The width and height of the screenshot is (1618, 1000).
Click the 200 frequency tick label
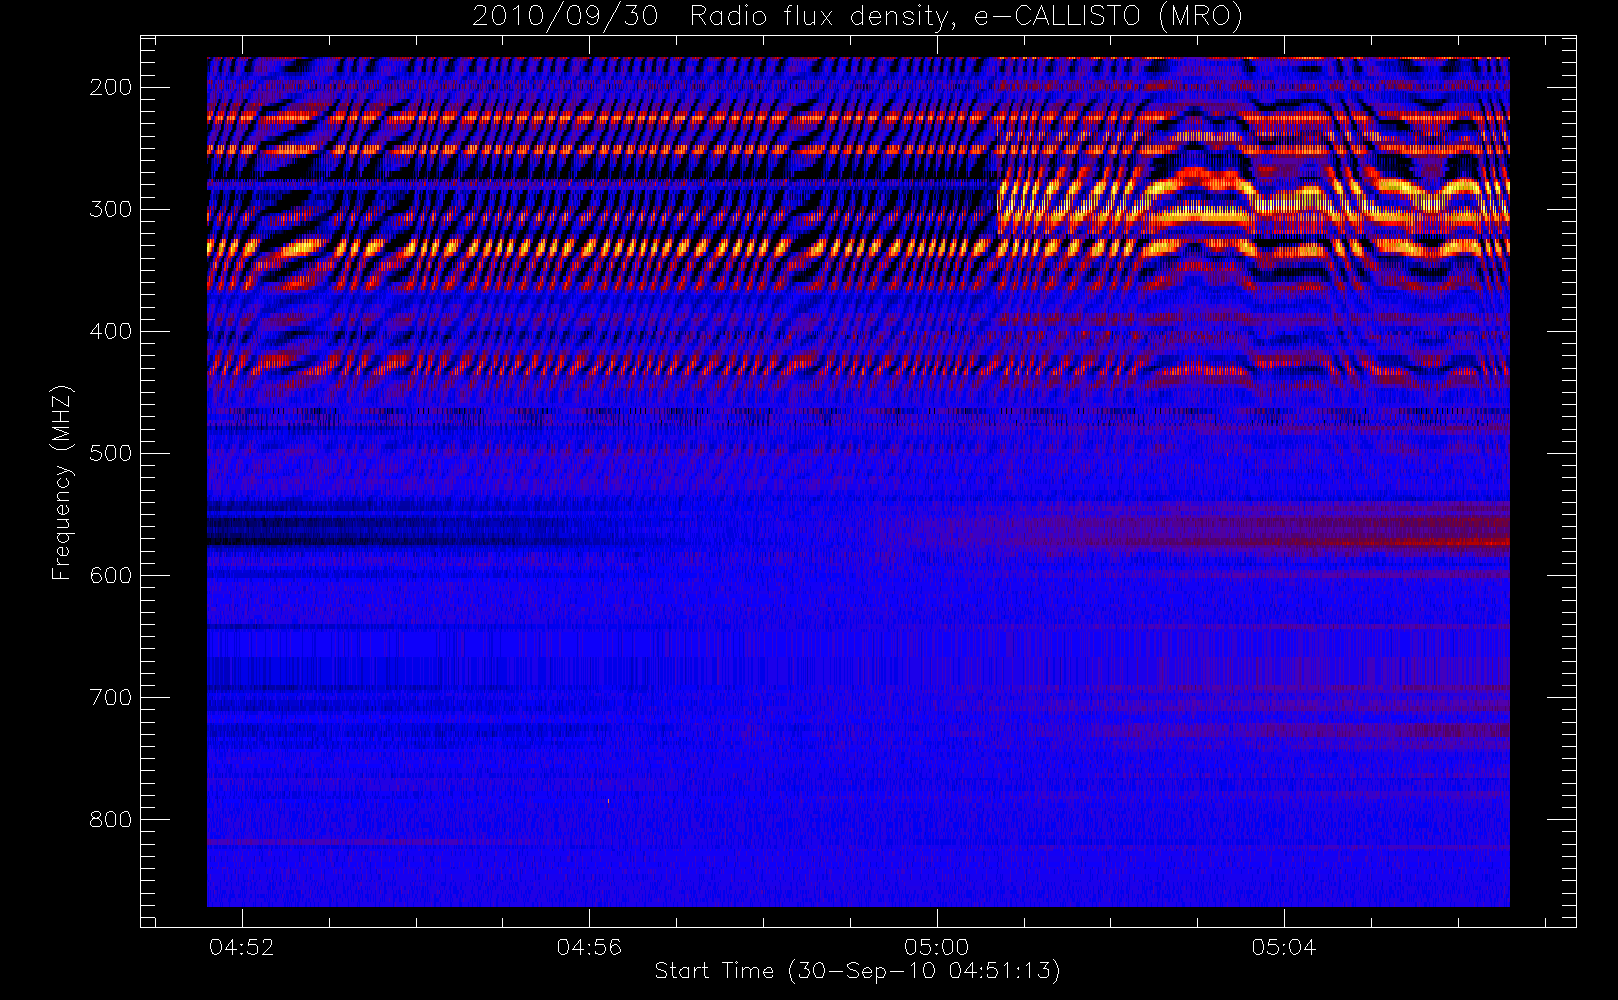pos(110,87)
